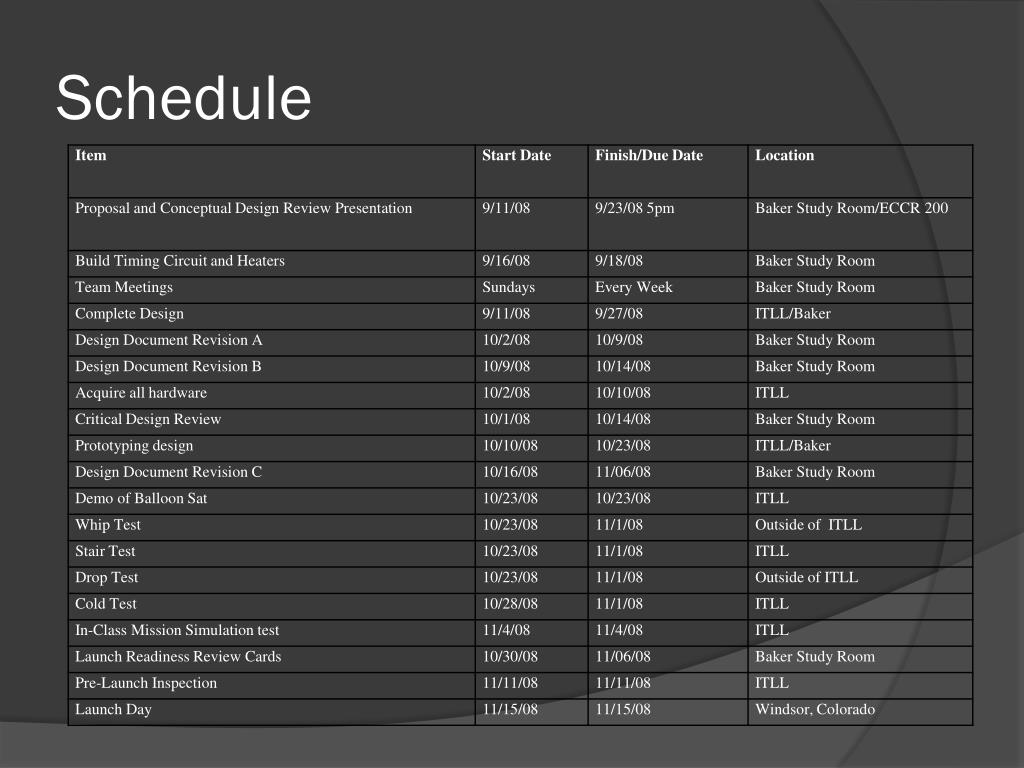The height and width of the screenshot is (768, 1024).
Task: Click the Every Week cell
Action: [x=633, y=287]
